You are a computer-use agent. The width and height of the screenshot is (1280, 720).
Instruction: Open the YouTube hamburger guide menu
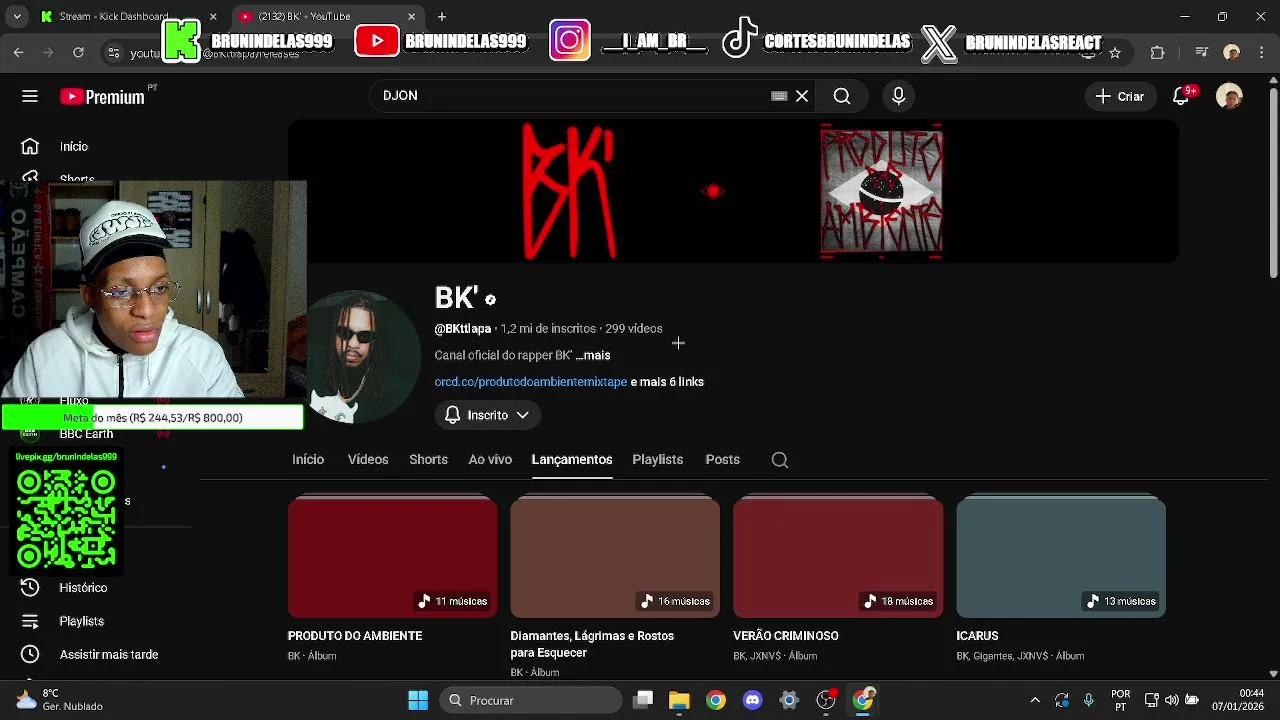click(x=30, y=96)
